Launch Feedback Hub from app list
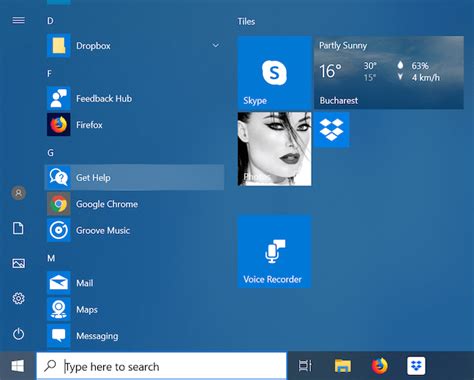This screenshot has width=474, height=380. coord(134,98)
